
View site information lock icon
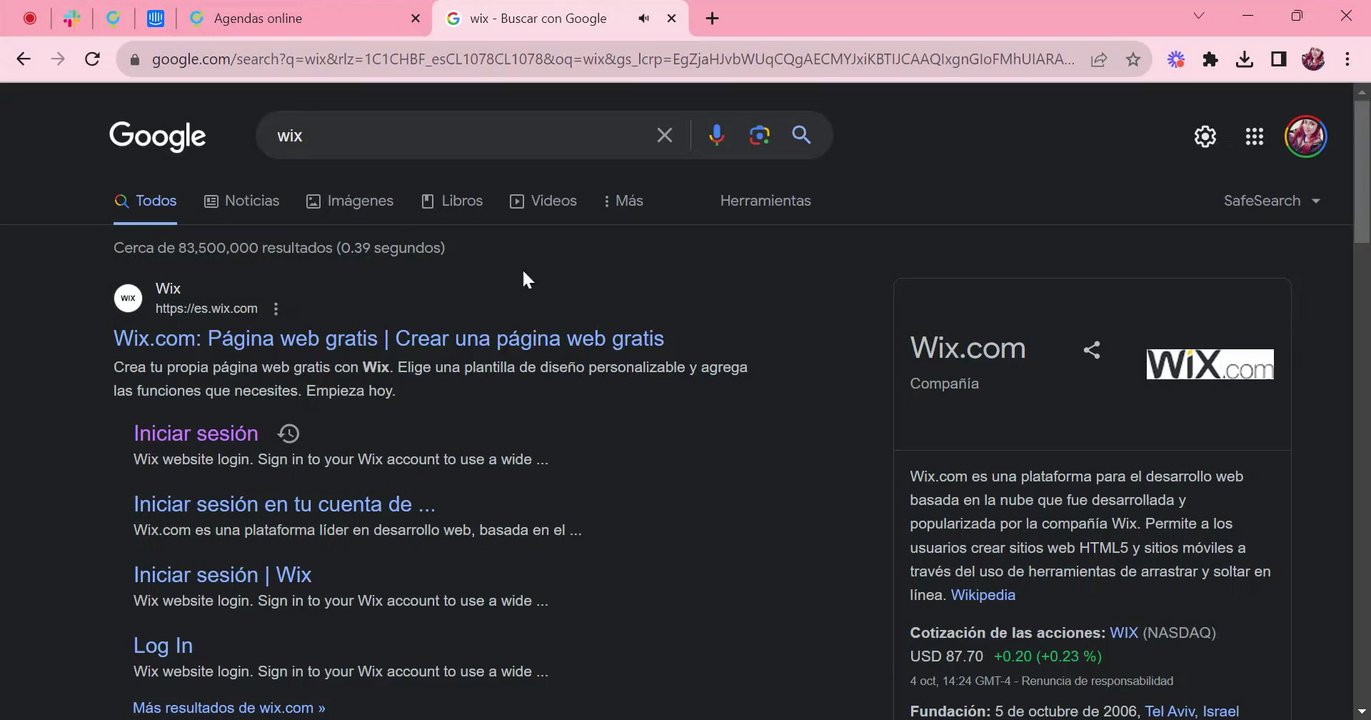(x=135, y=59)
